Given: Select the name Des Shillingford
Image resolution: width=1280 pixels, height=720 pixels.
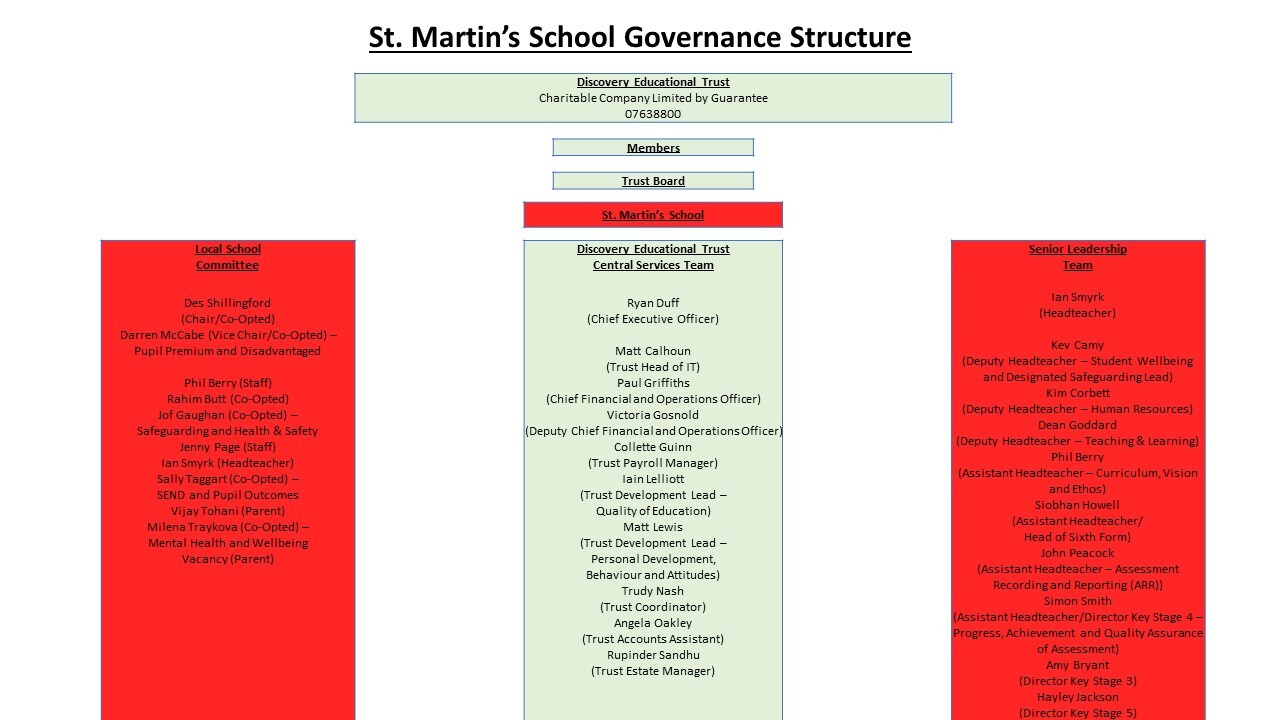Looking at the screenshot, I should [x=228, y=303].
